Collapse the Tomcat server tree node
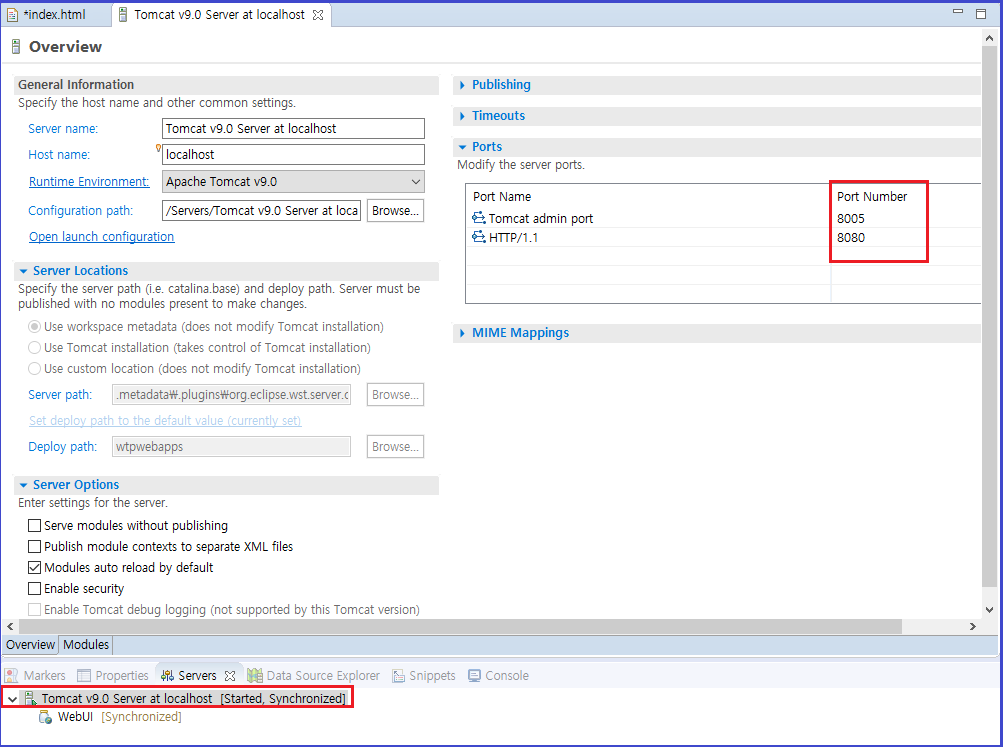Screen dimensions: 1003x747 point(12,699)
